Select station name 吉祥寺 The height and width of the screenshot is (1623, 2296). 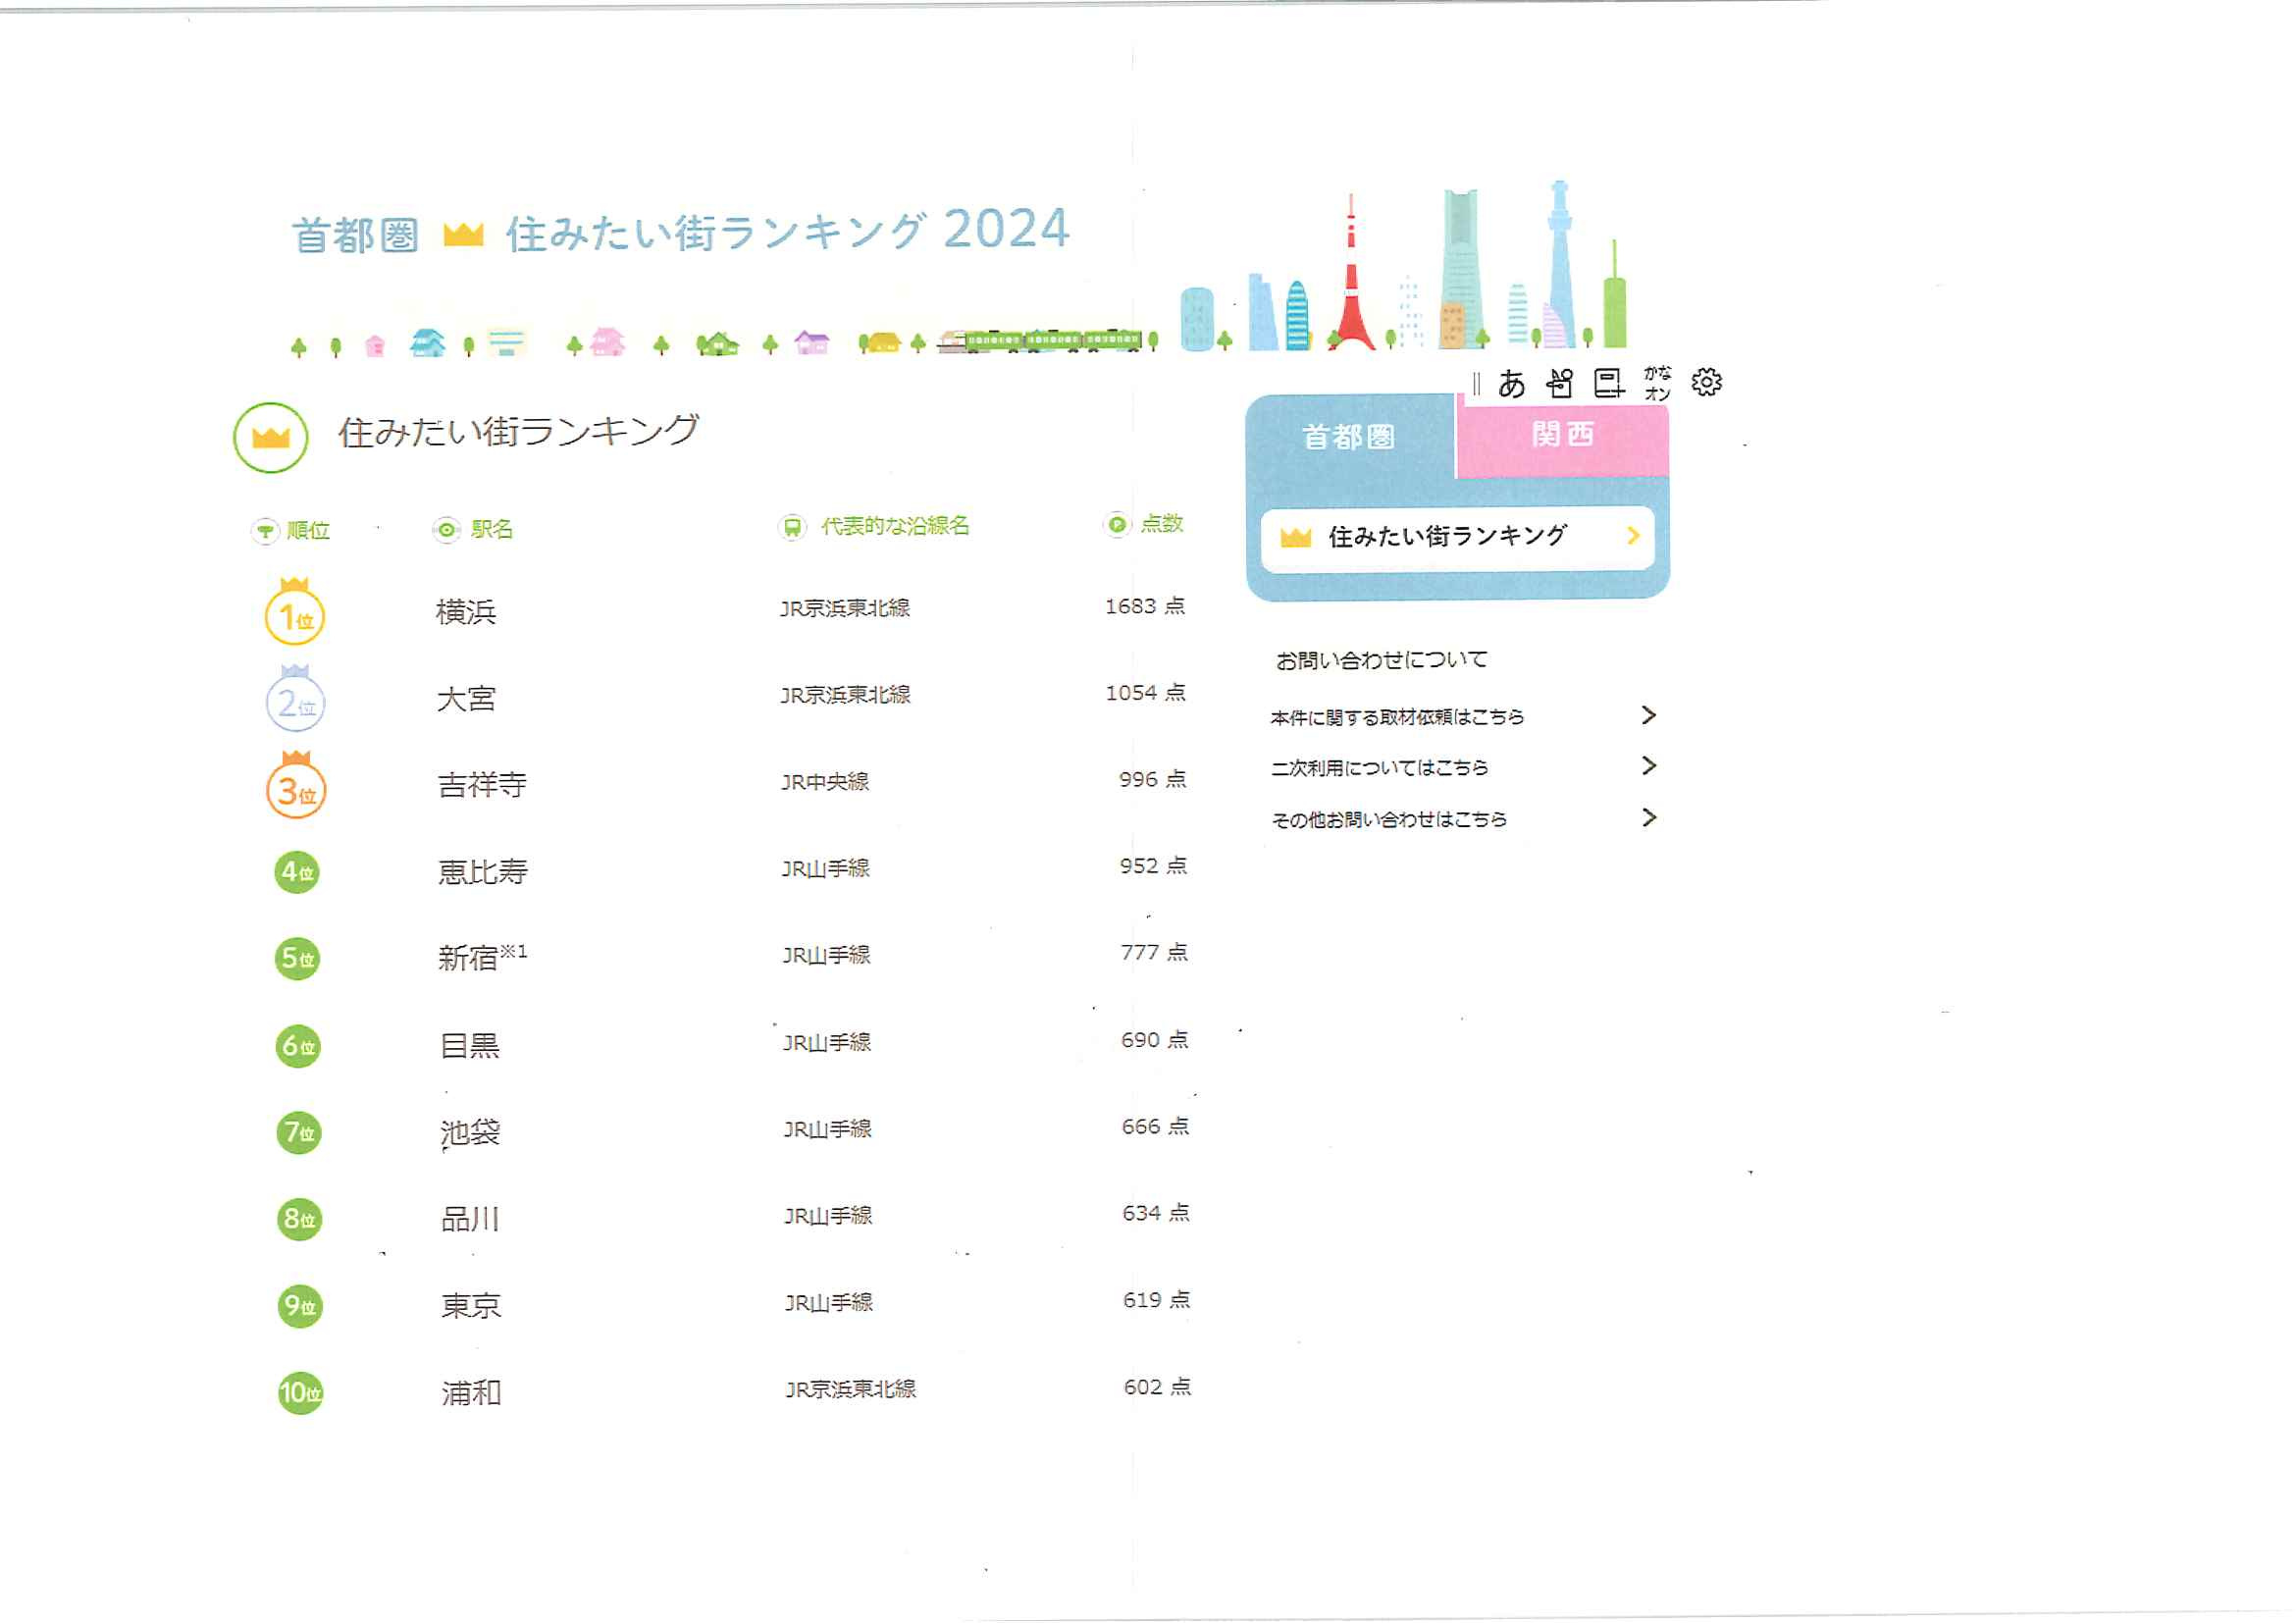pyautogui.click(x=482, y=785)
